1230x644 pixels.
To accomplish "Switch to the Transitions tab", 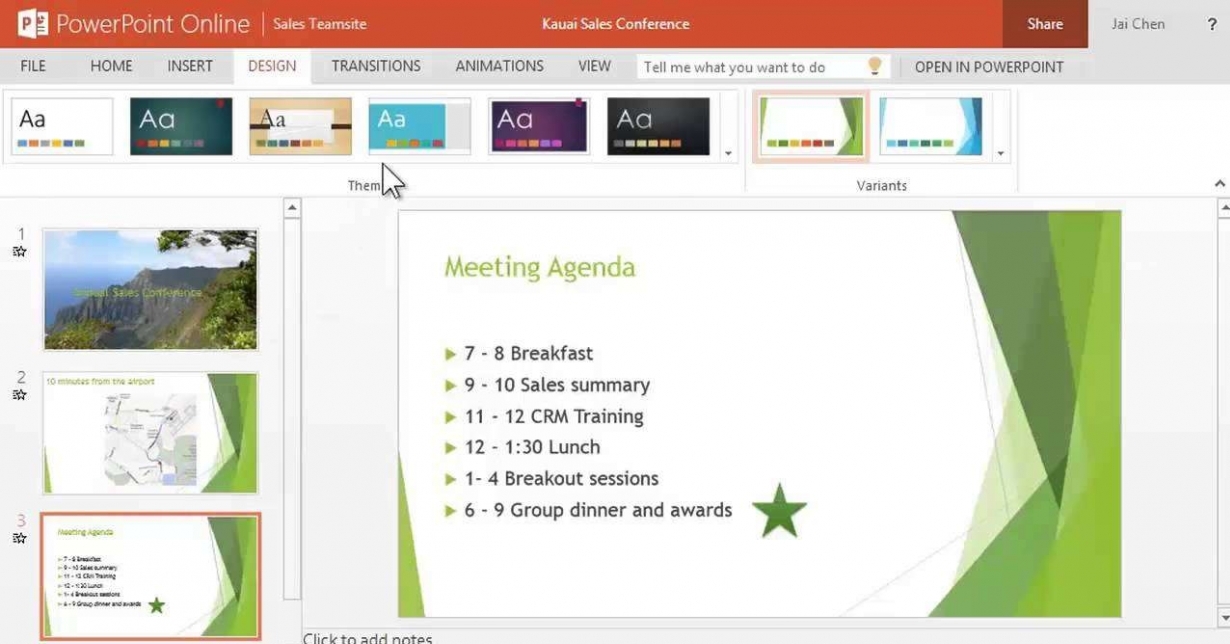I will [x=376, y=66].
